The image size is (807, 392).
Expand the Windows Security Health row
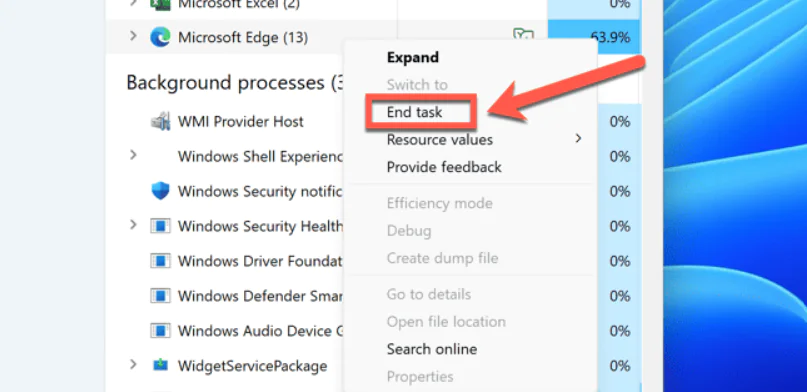[x=133, y=225]
